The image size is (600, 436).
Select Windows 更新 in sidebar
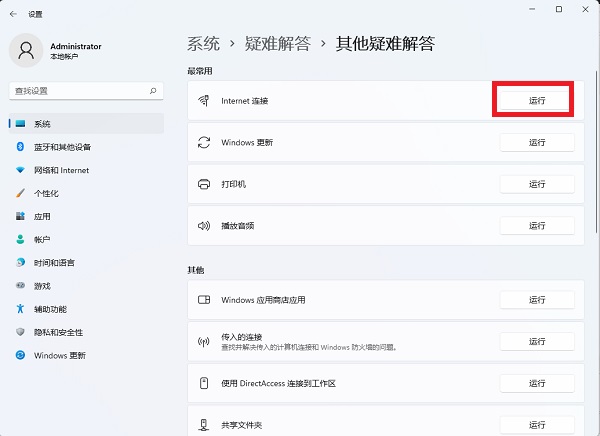coord(60,355)
